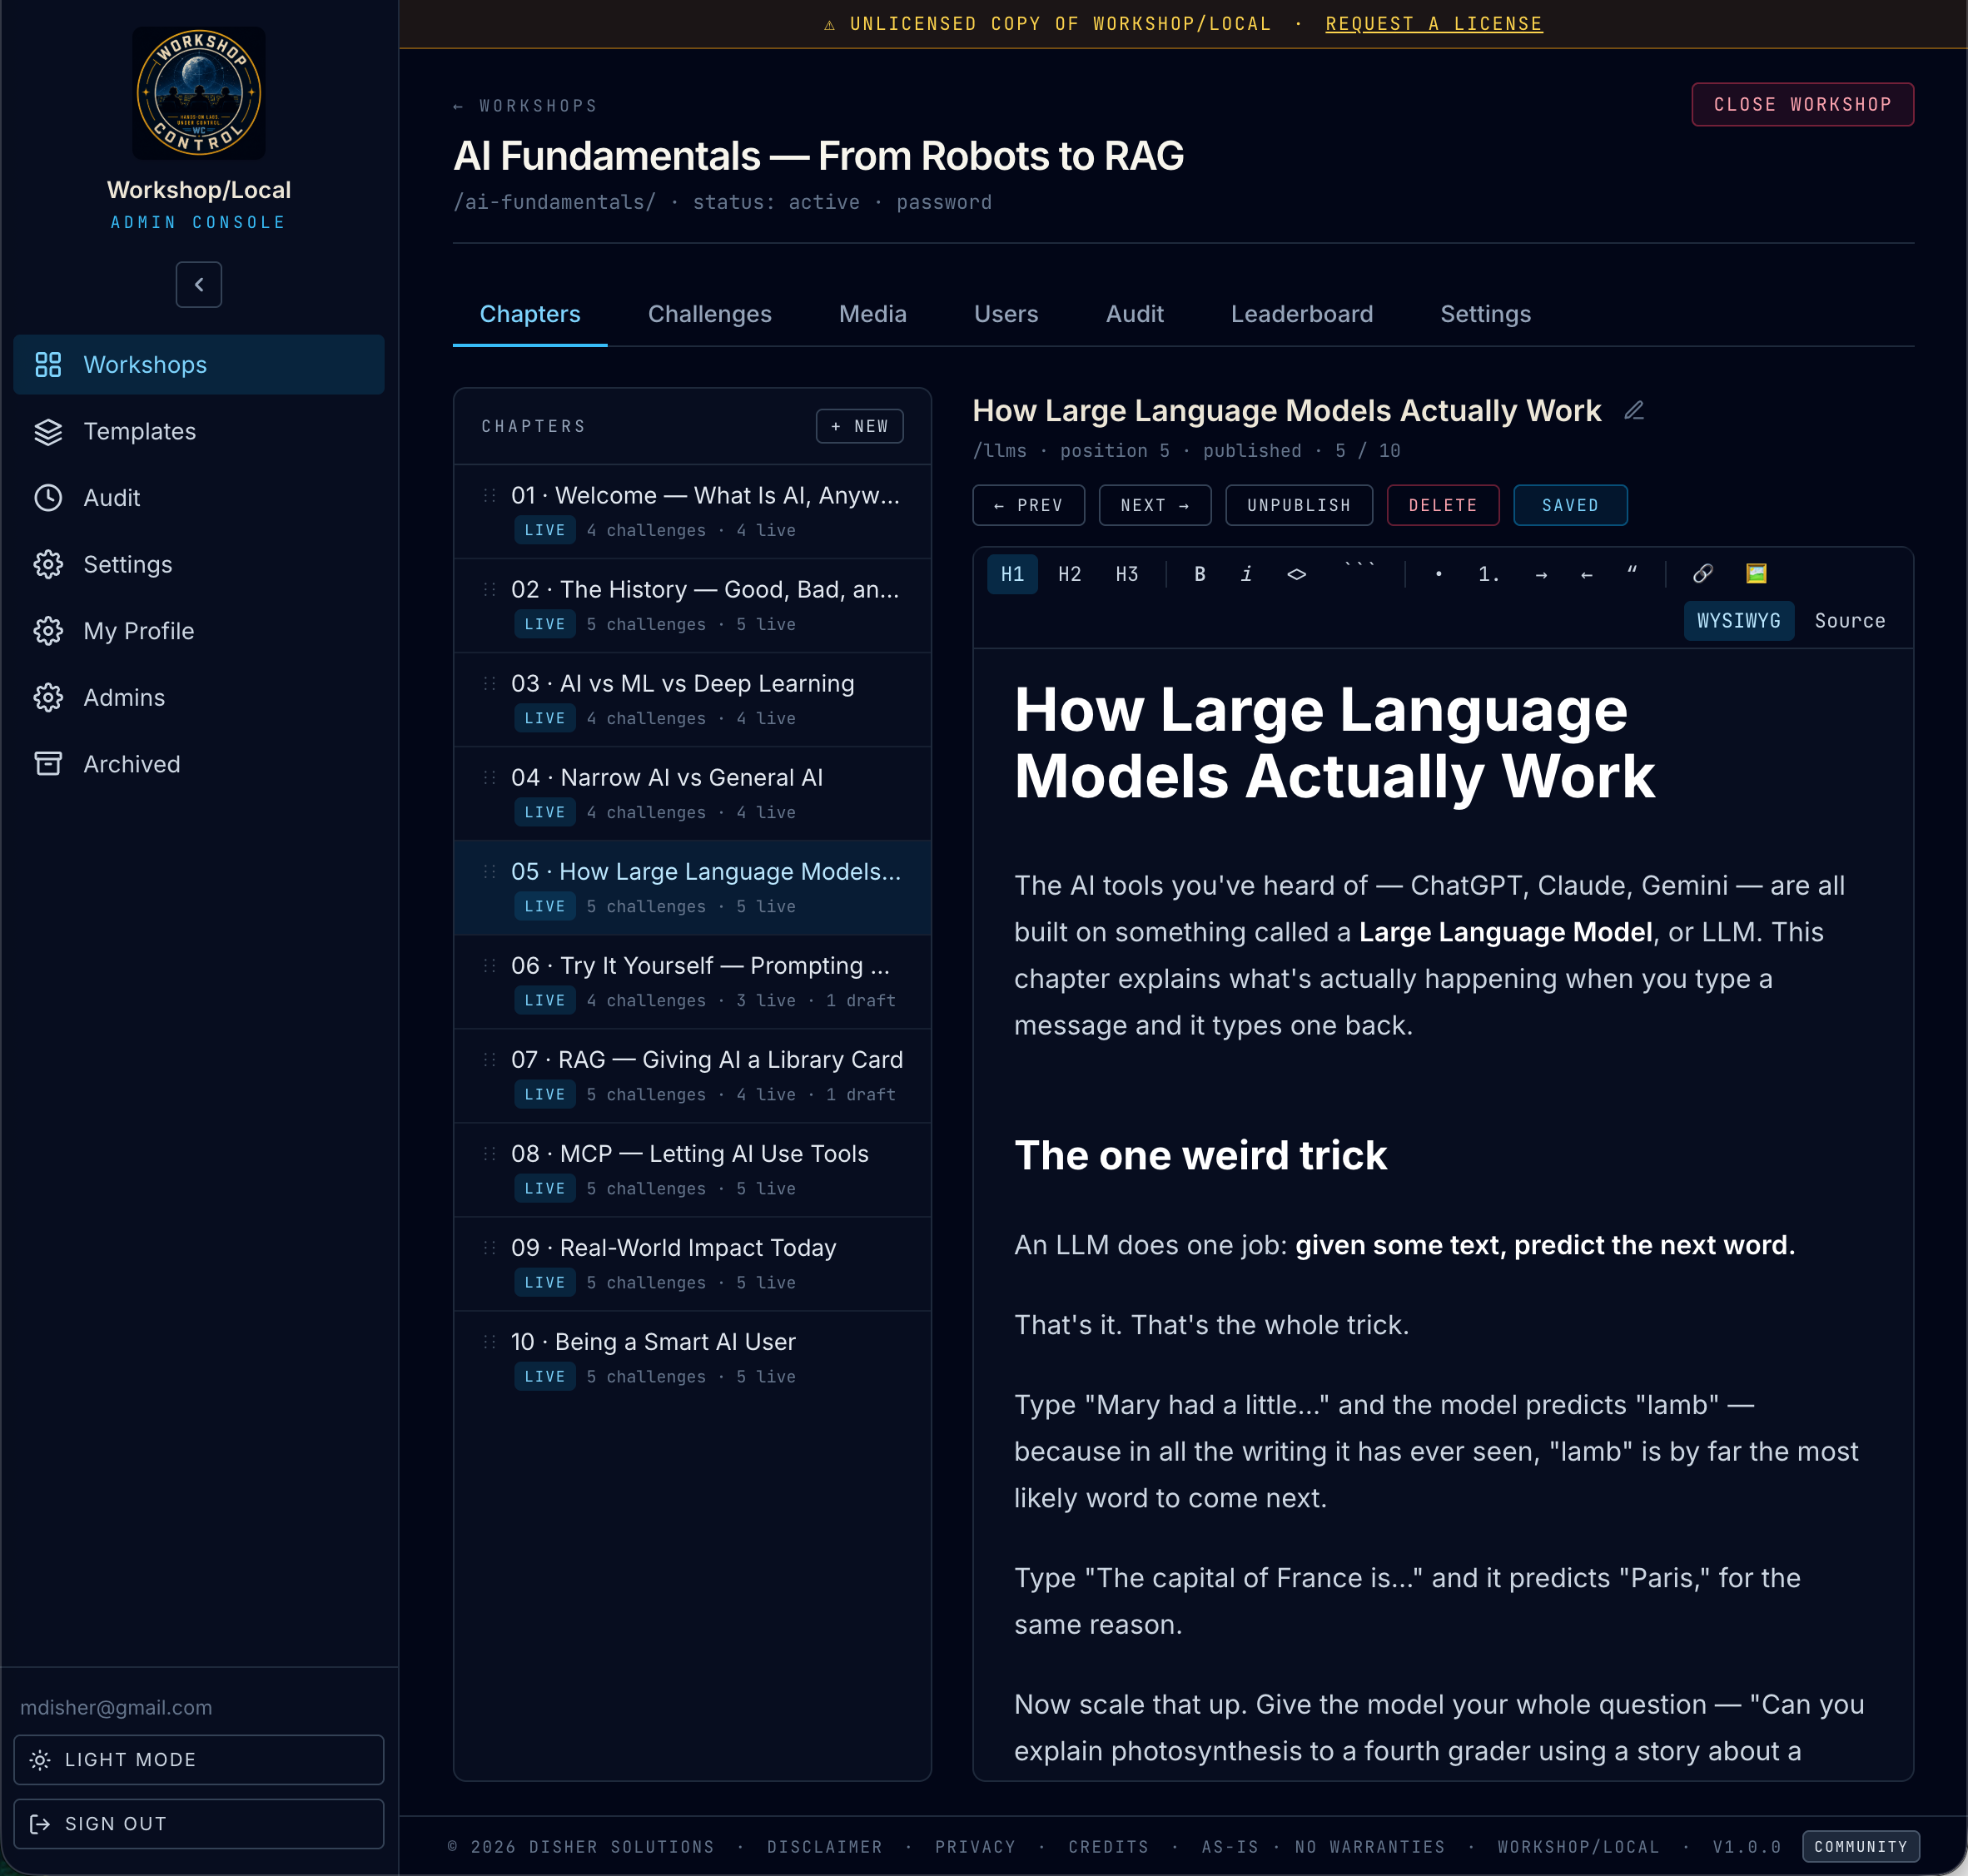1968x1876 pixels.
Task: Open the Leaderboard tab
Action: tap(1301, 314)
